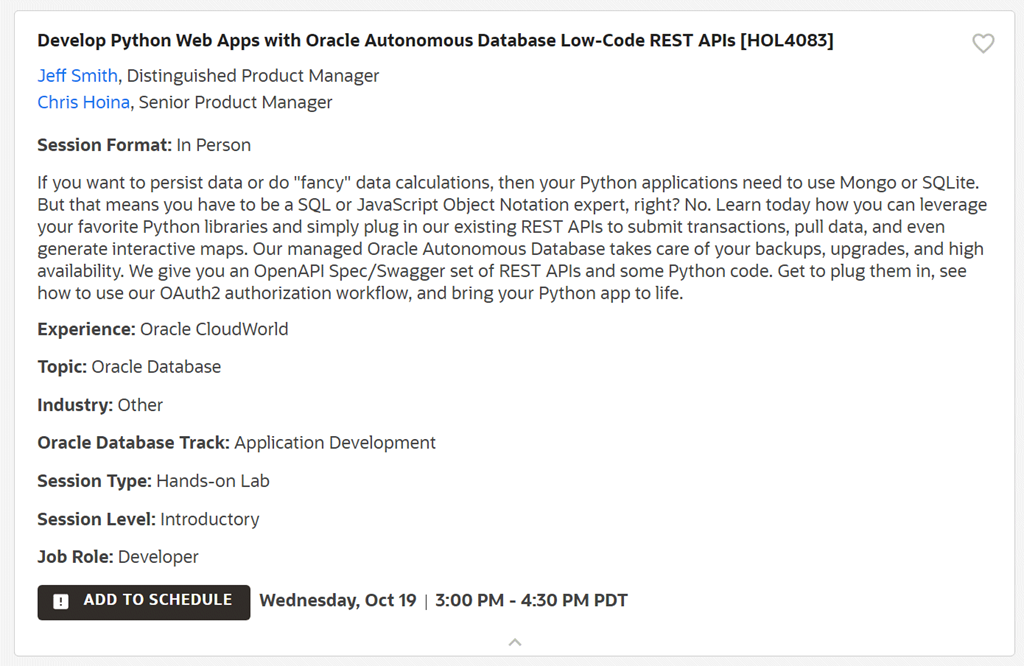Click the Introductory session level value
The image size is (1024, 666).
pyautogui.click(x=209, y=519)
